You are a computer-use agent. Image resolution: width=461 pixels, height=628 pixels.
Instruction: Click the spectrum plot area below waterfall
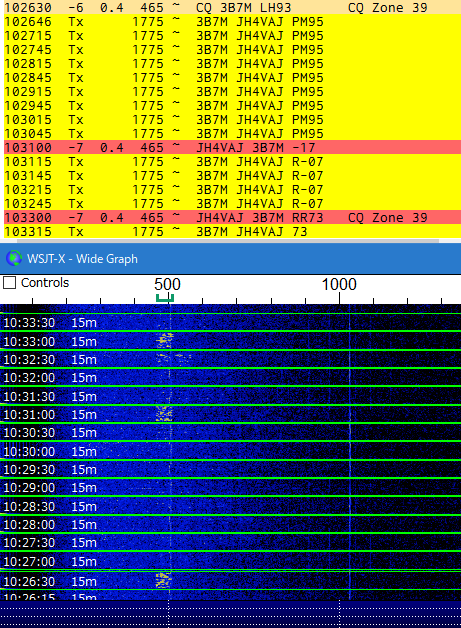pyautogui.click(x=230, y=614)
